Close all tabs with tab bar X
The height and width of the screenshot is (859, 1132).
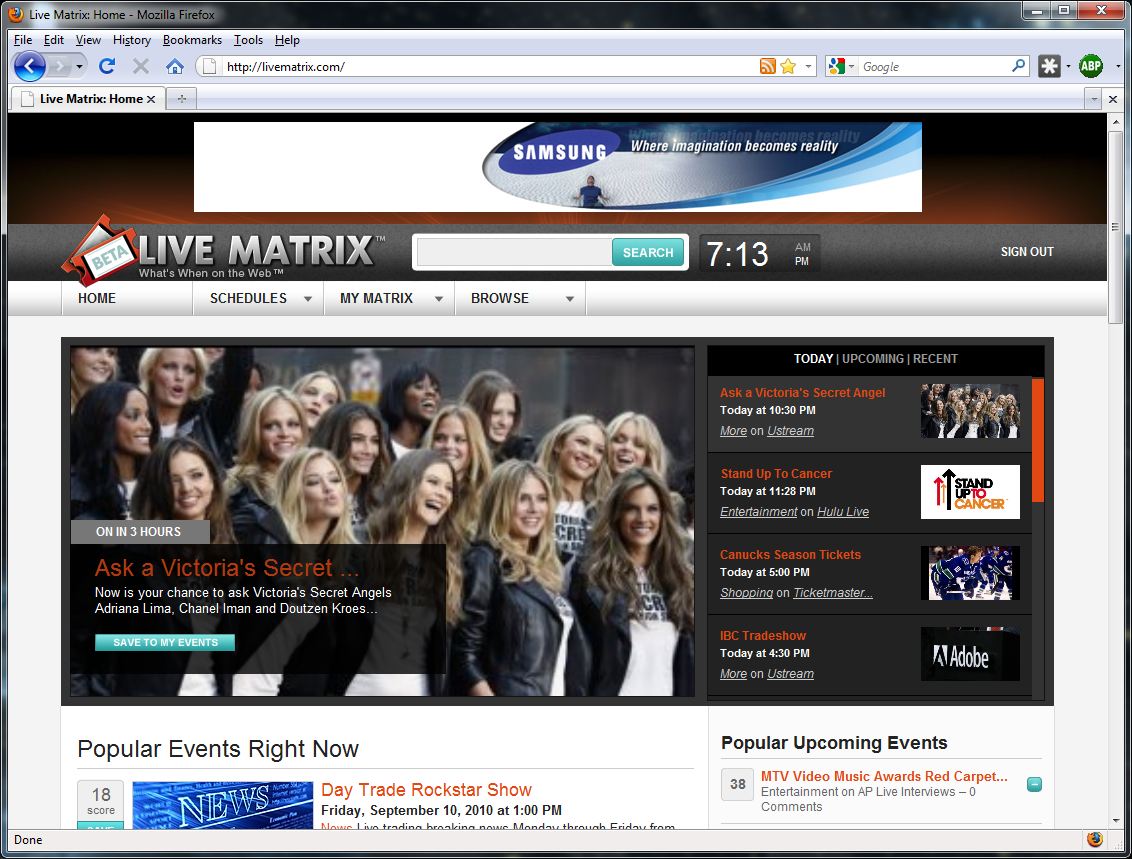tap(1113, 99)
